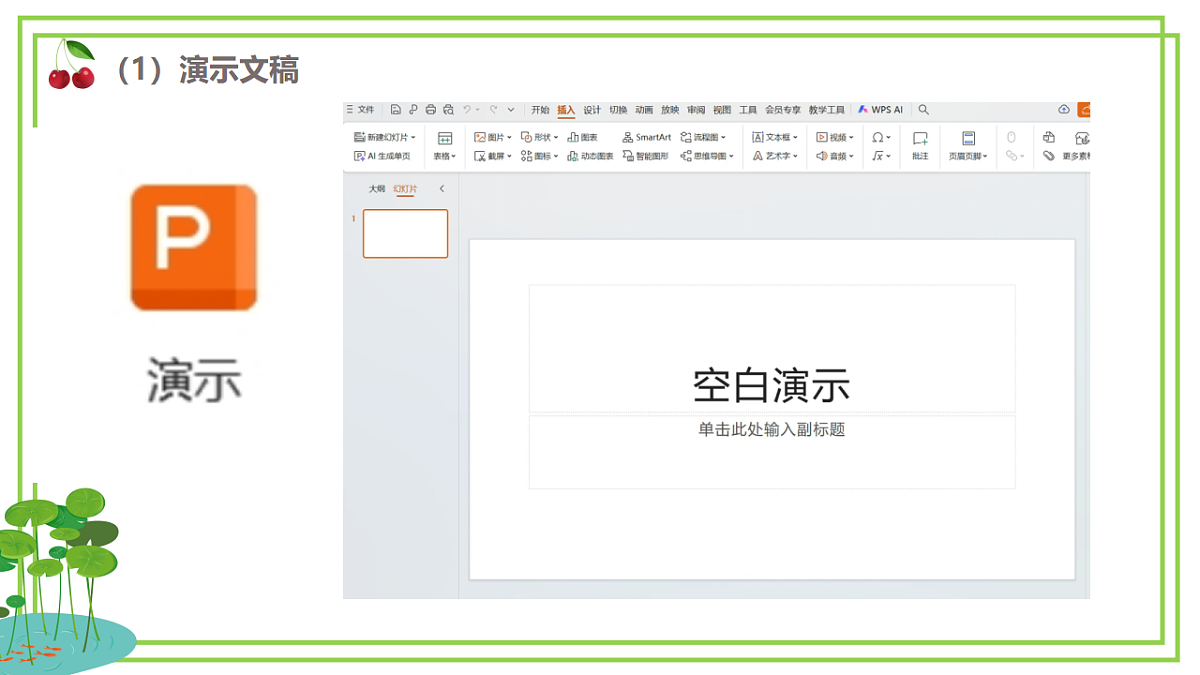The image size is (1200, 675).
Task: Click the object insert icon above paperclip
Action: click(1049, 137)
